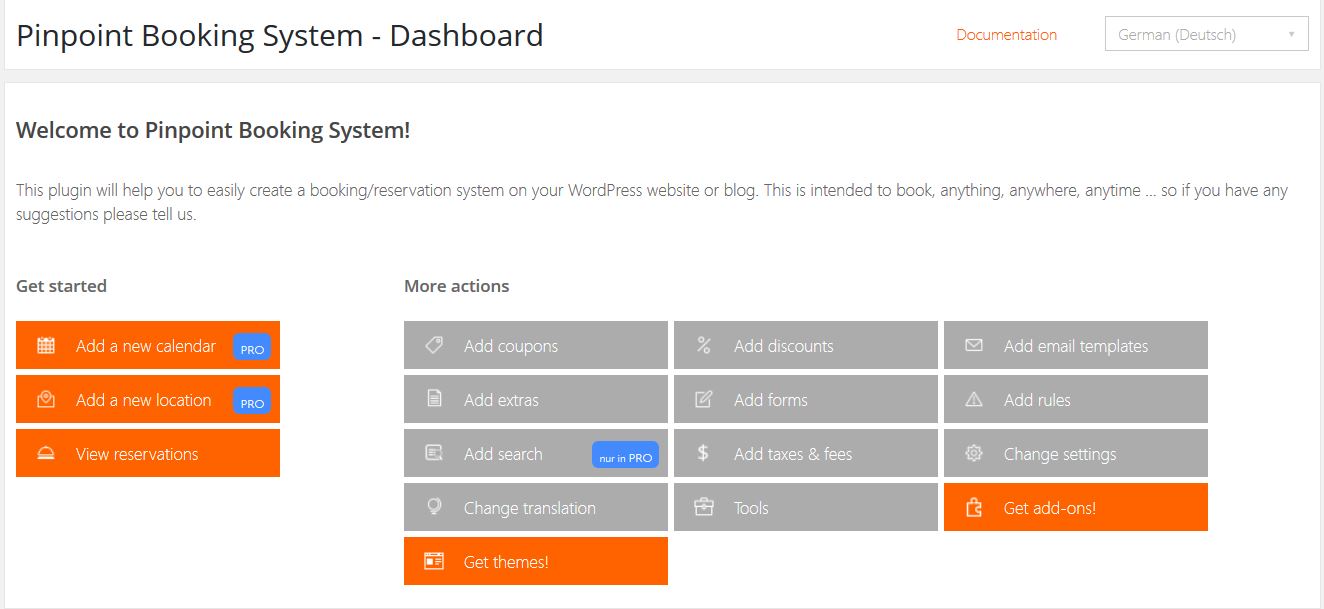Click the bell icon on View reservations
This screenshot has height=609, width=1324.
pos(46,454)
